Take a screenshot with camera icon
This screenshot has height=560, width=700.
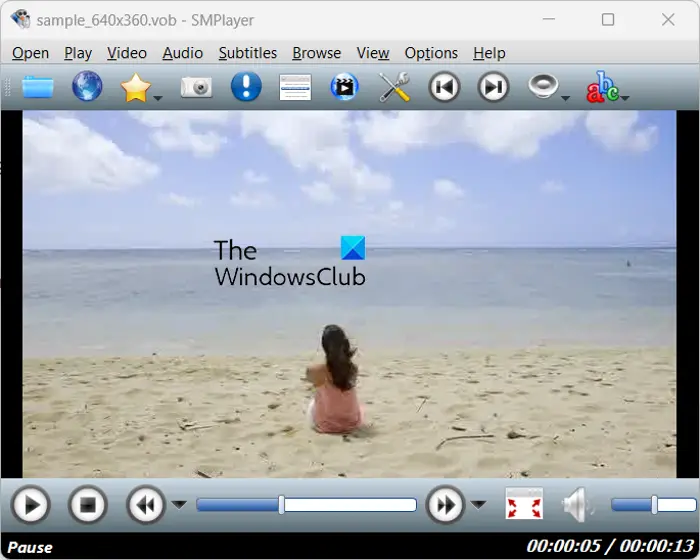tap(196, 87)
